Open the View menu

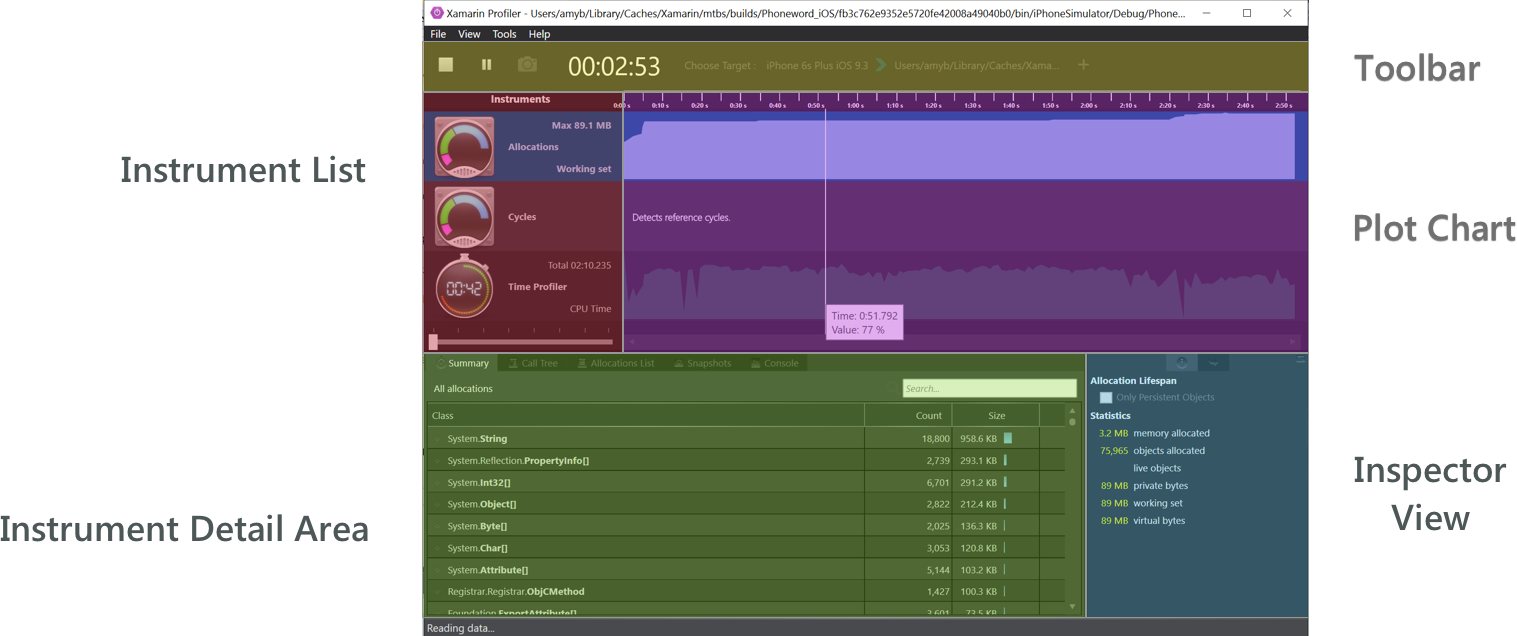tap(469, 34)
